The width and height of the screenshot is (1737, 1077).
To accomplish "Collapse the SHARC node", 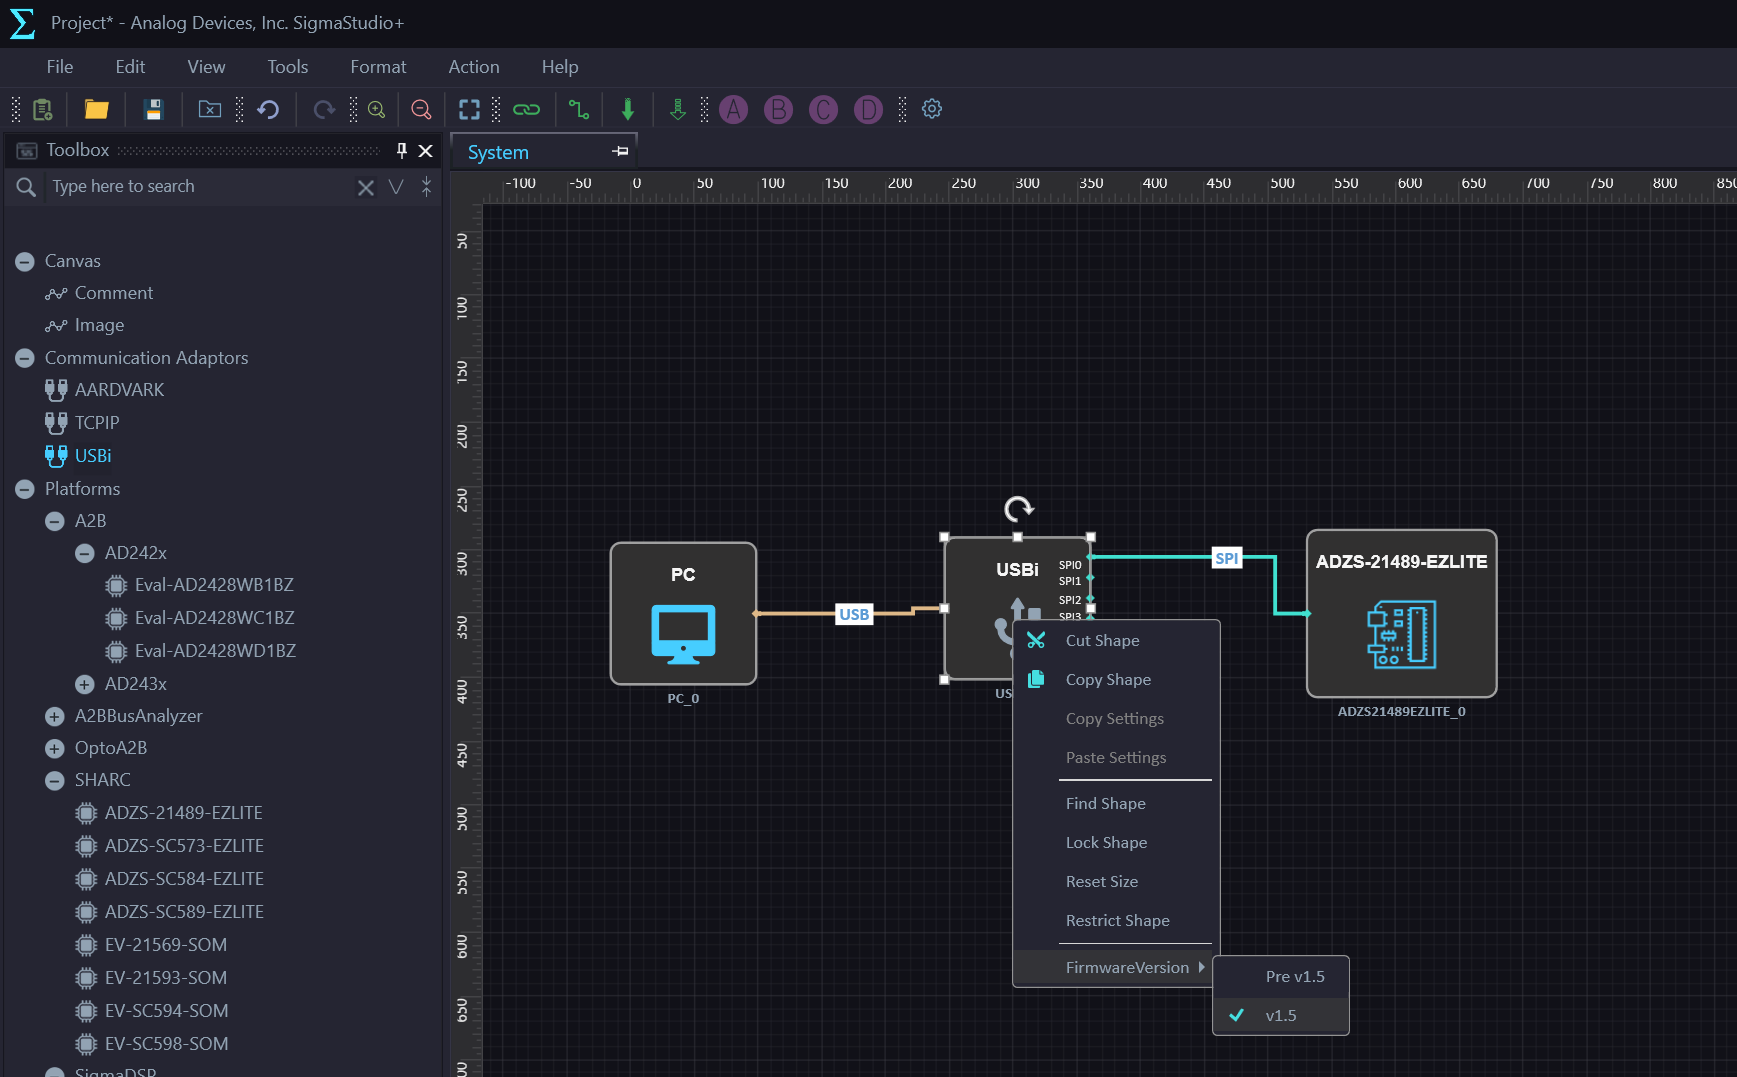I will [x=55, y=780].
